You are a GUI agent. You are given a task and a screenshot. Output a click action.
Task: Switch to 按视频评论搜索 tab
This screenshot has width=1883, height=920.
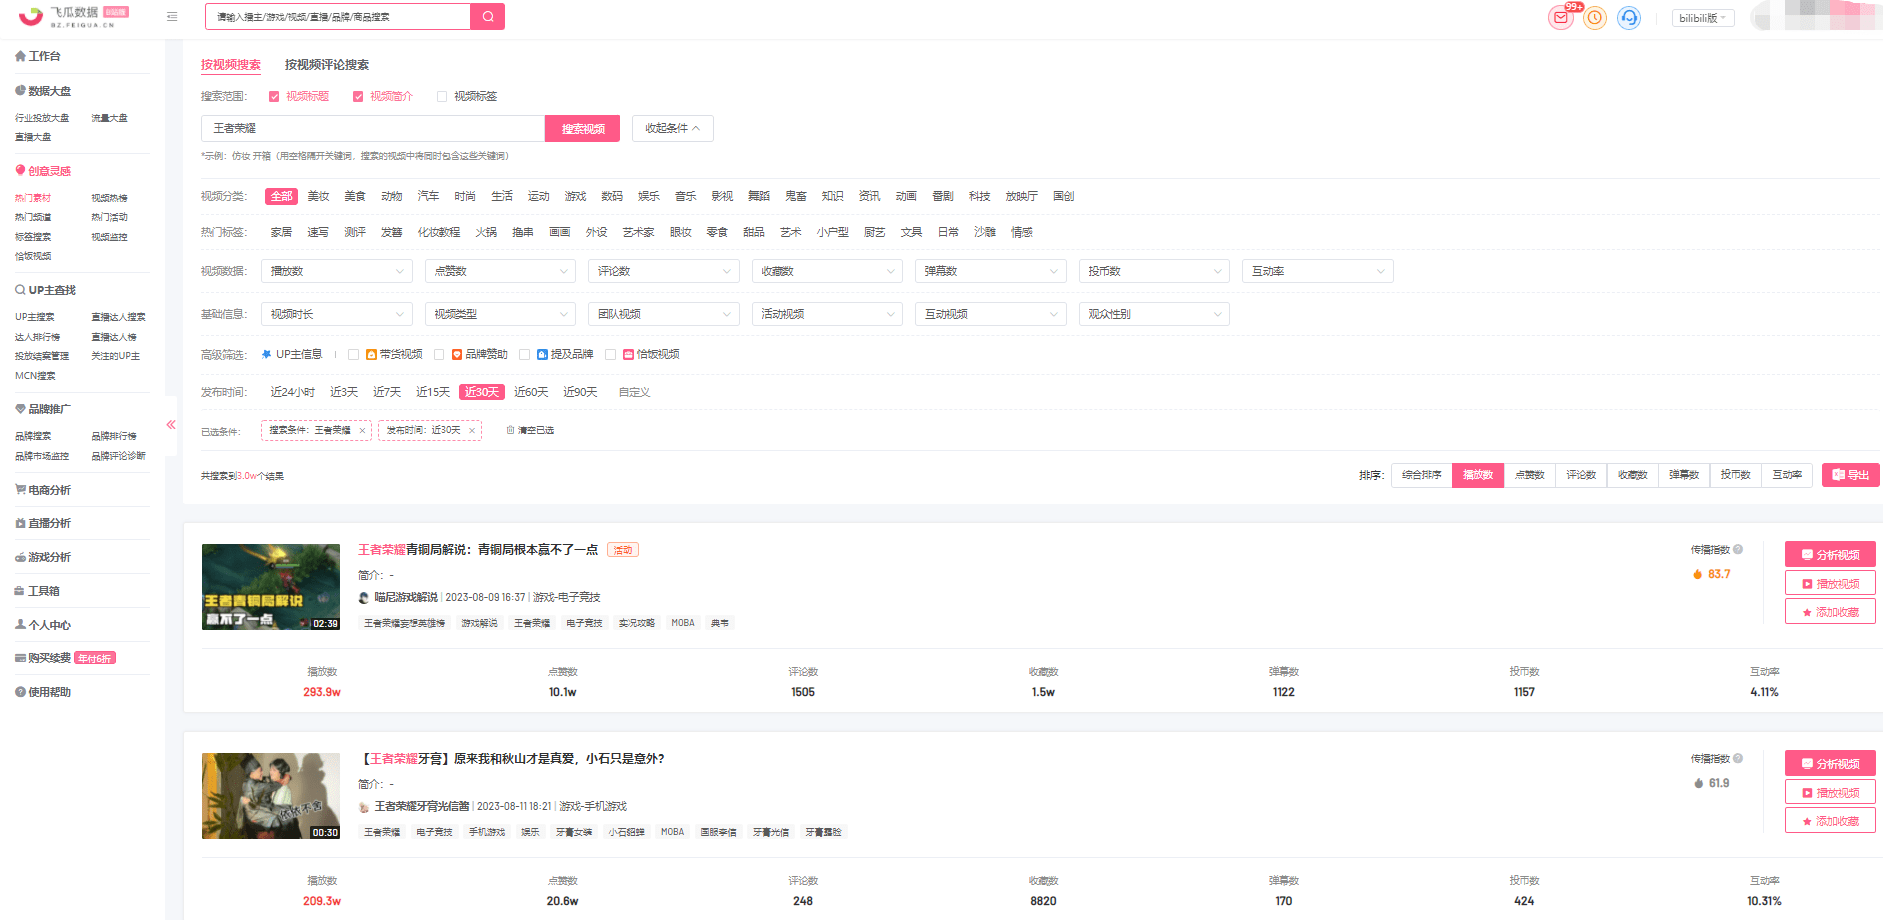click(327, 65)
